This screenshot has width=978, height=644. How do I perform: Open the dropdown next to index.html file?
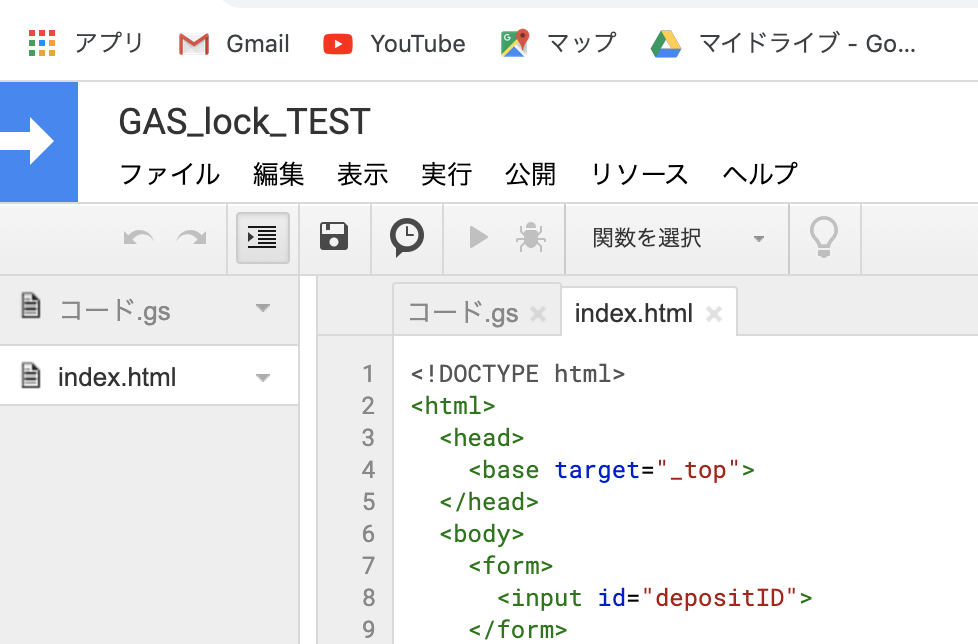(263, 375)
